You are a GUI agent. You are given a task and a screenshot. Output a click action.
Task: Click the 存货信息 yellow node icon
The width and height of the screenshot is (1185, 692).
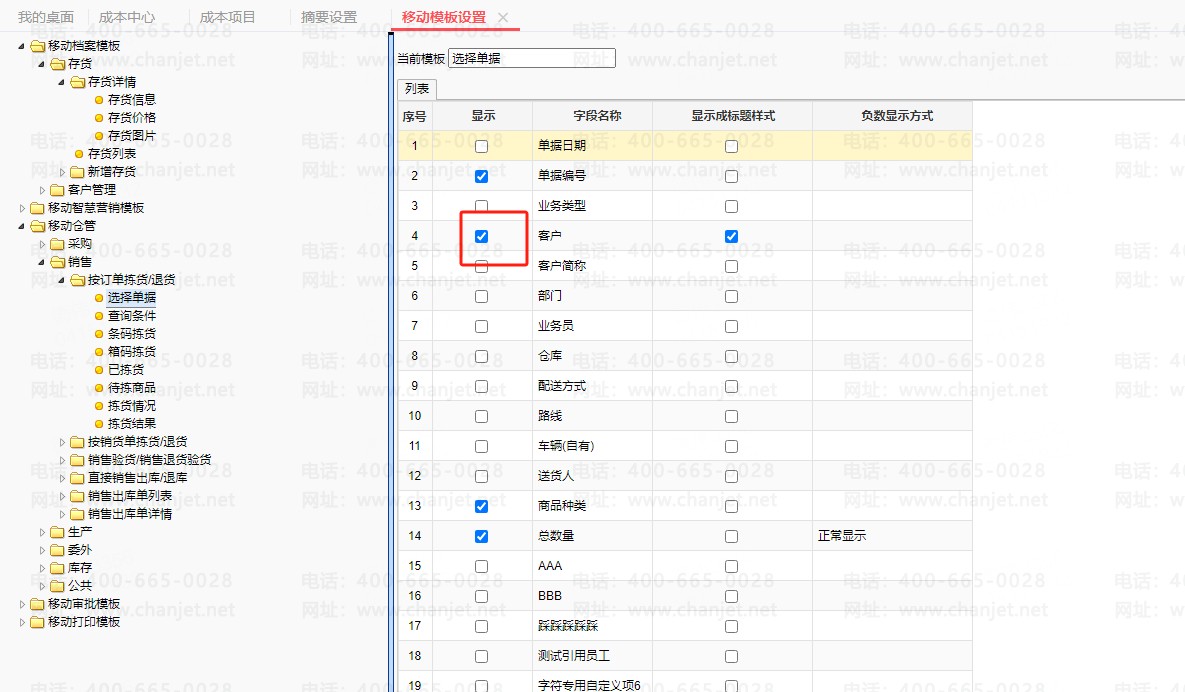pos(98,100)
